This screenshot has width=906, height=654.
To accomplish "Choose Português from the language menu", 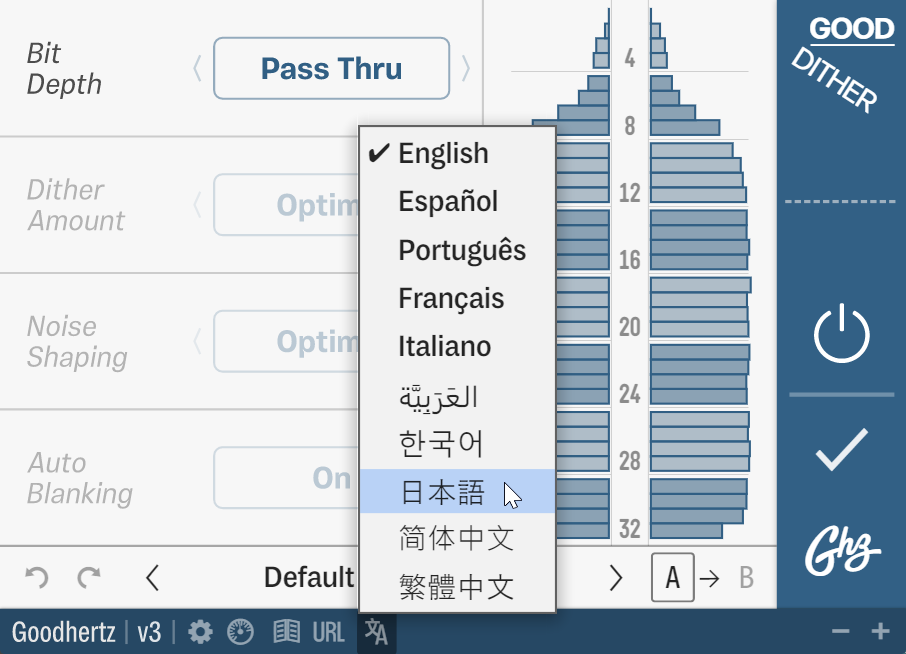I will click(457, 250).
